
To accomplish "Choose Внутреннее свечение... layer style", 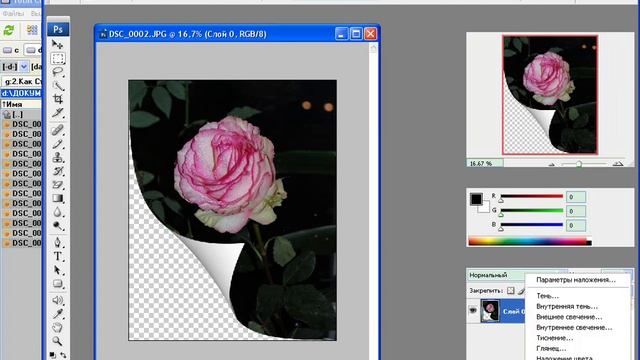I will coord(574,327).
